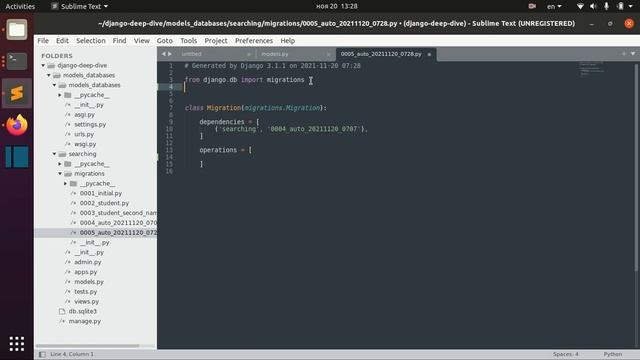Screen dimensions: 640x360
Task: Switch to the untitled tab
Action: point(215,54)
